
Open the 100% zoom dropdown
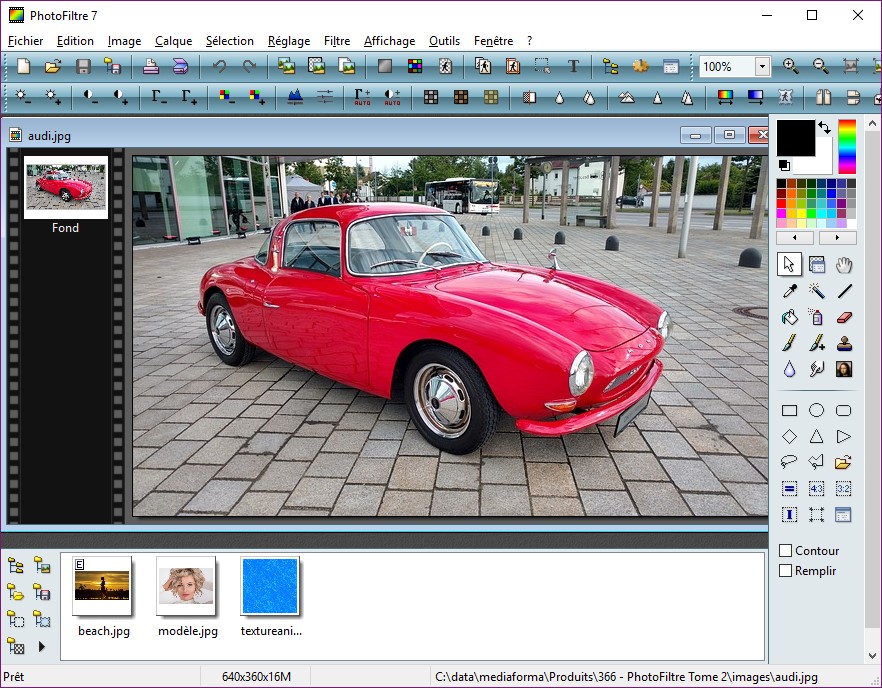(762, 67)
